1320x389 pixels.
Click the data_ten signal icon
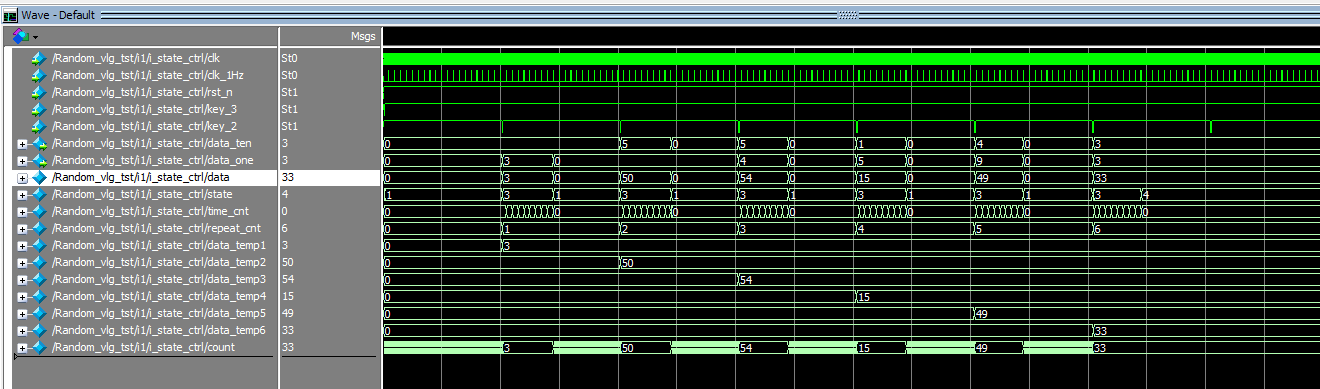[x=39, y=143]
